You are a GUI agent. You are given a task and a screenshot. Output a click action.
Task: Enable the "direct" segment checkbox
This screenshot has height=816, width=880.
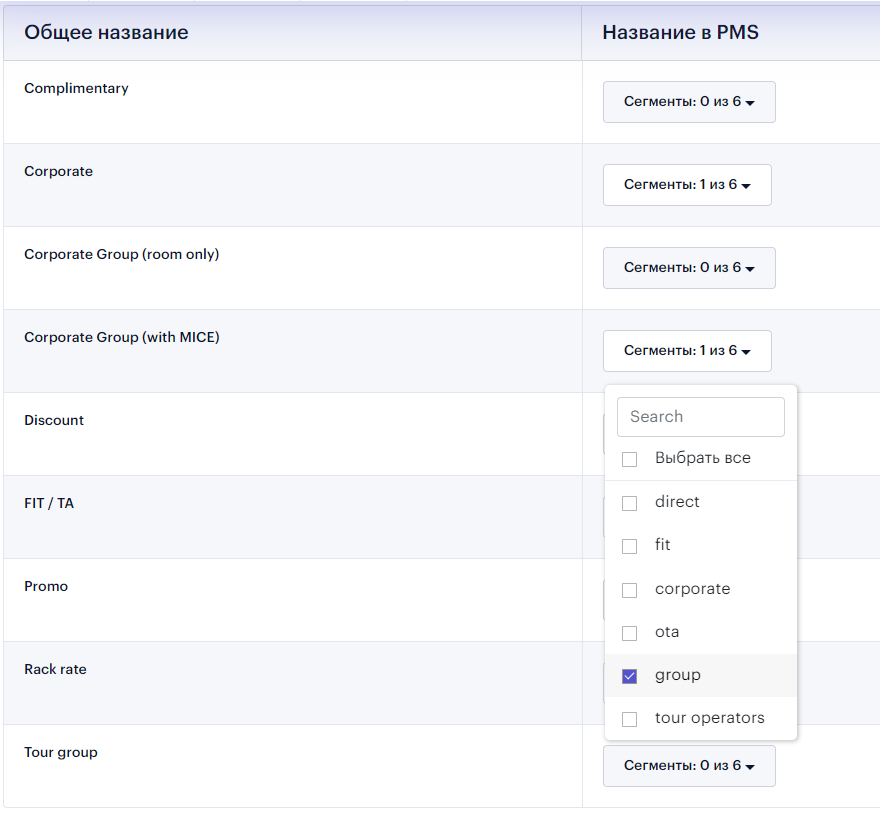[x=629, y=503]
